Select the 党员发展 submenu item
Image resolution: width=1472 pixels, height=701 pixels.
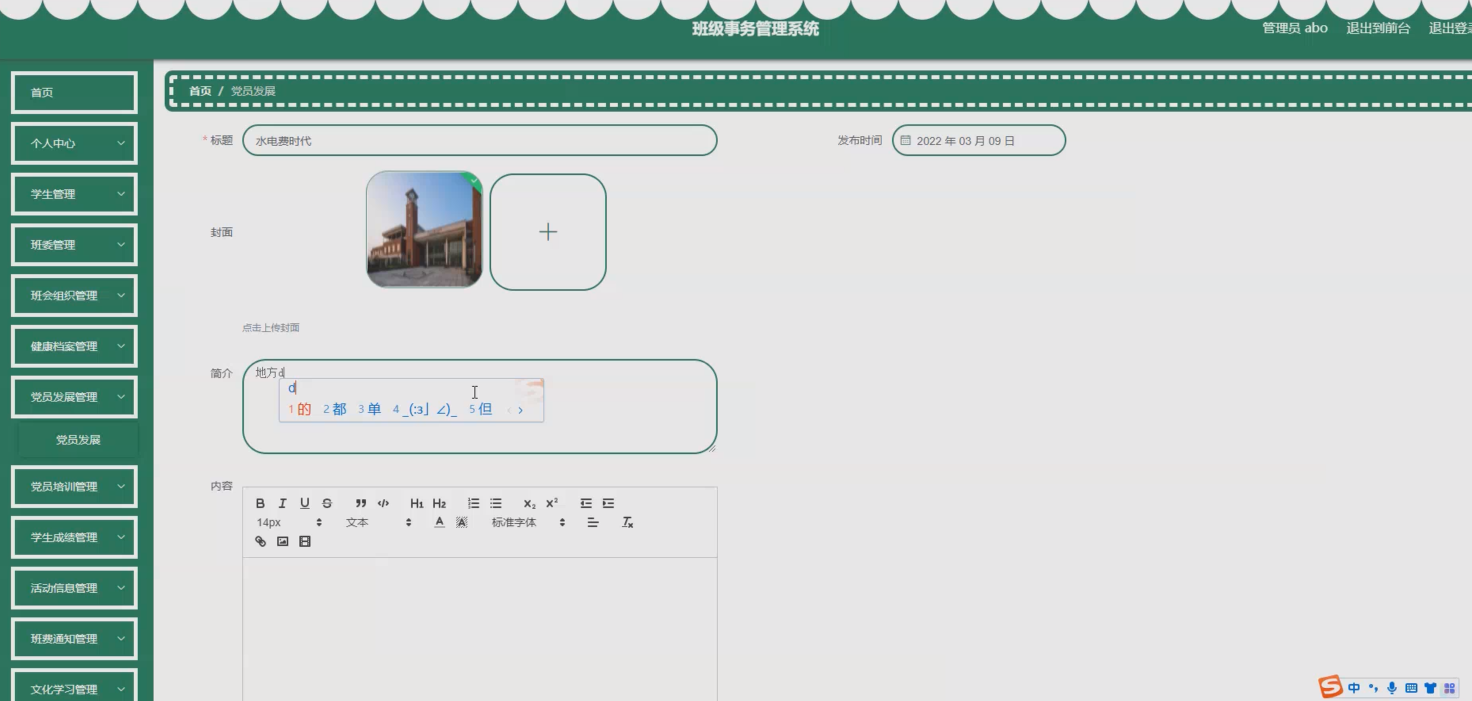click(x=78, y=440)
